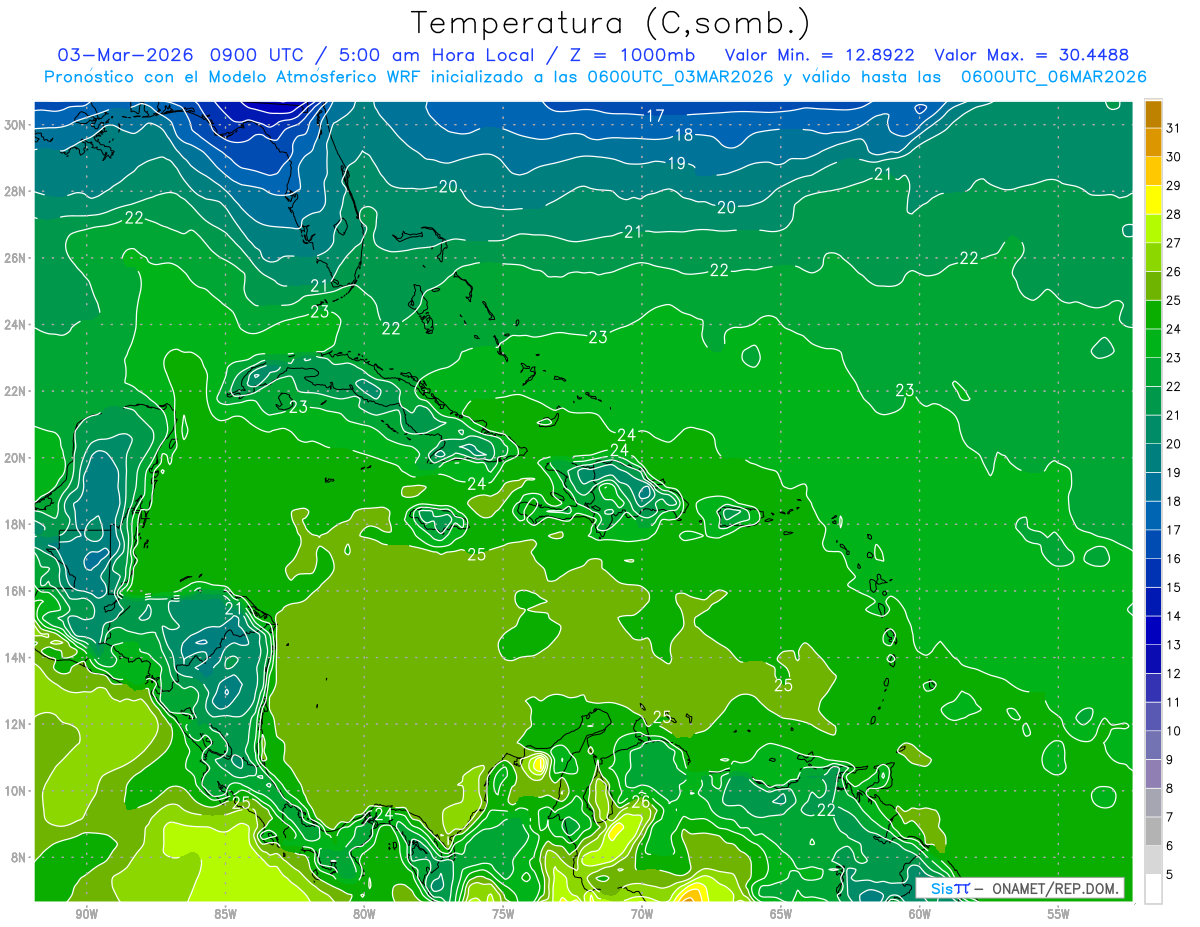This screenshot has height=927, width=1200.
Task: Click the color scale label "15"
Action: pos(1174,587)
